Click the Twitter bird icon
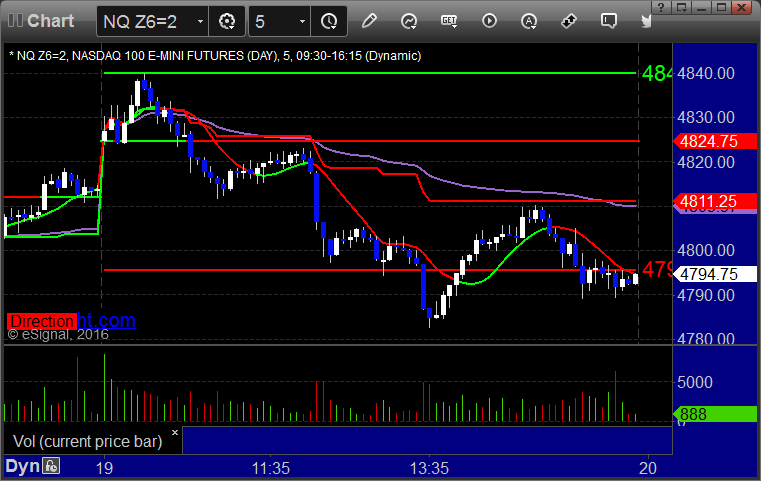This screenshot has width=761, height=481. (646, 21)
